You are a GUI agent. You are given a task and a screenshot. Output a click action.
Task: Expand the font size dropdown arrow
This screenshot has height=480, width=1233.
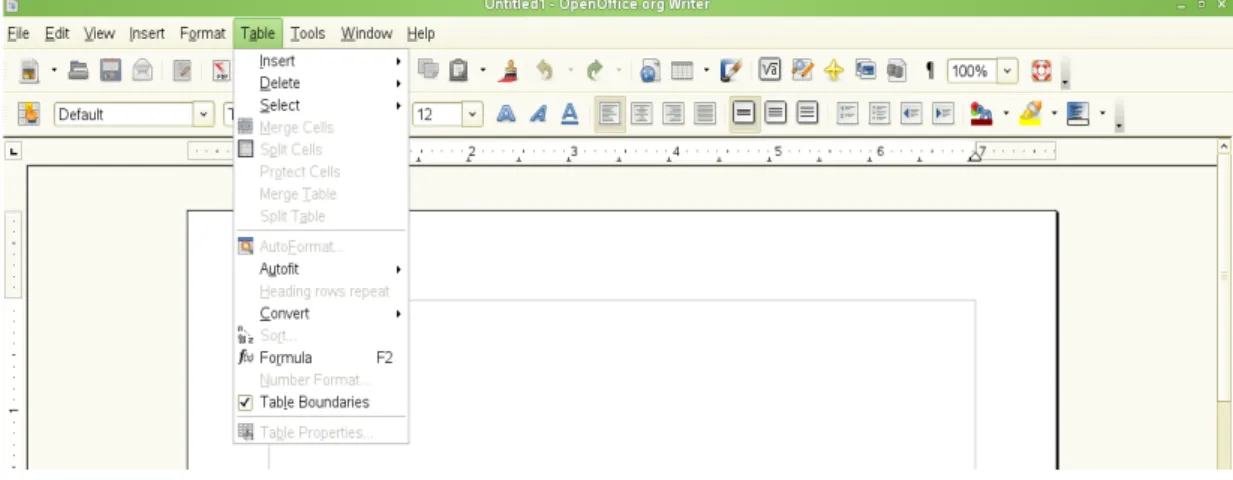pos(473,114)
